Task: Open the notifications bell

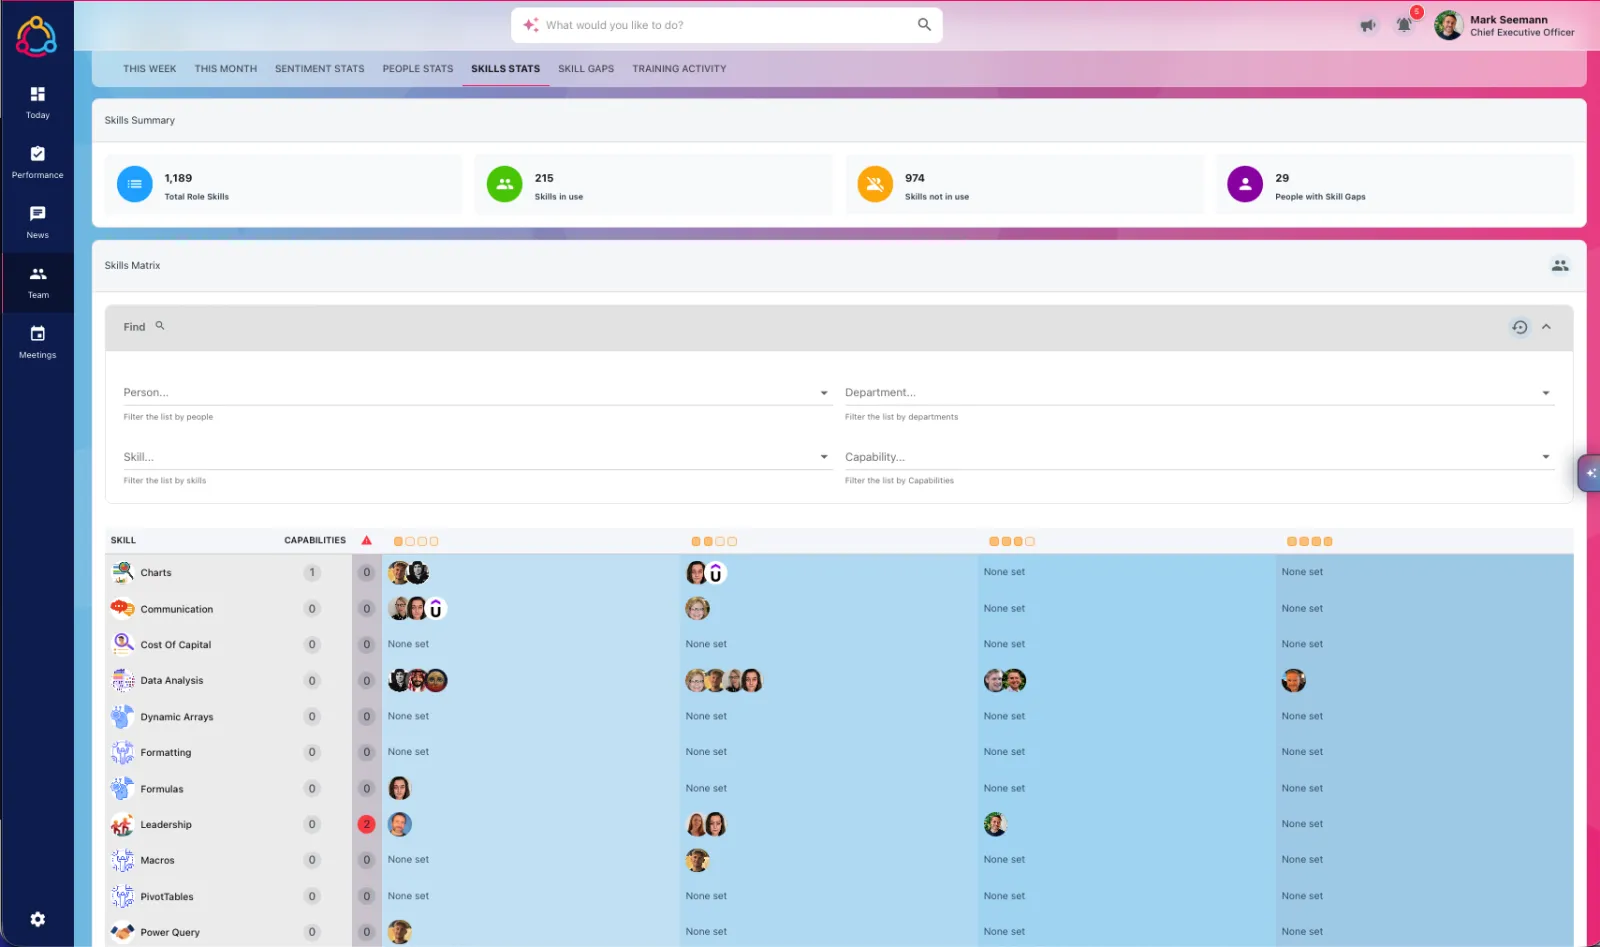Action: (1404, 25)
